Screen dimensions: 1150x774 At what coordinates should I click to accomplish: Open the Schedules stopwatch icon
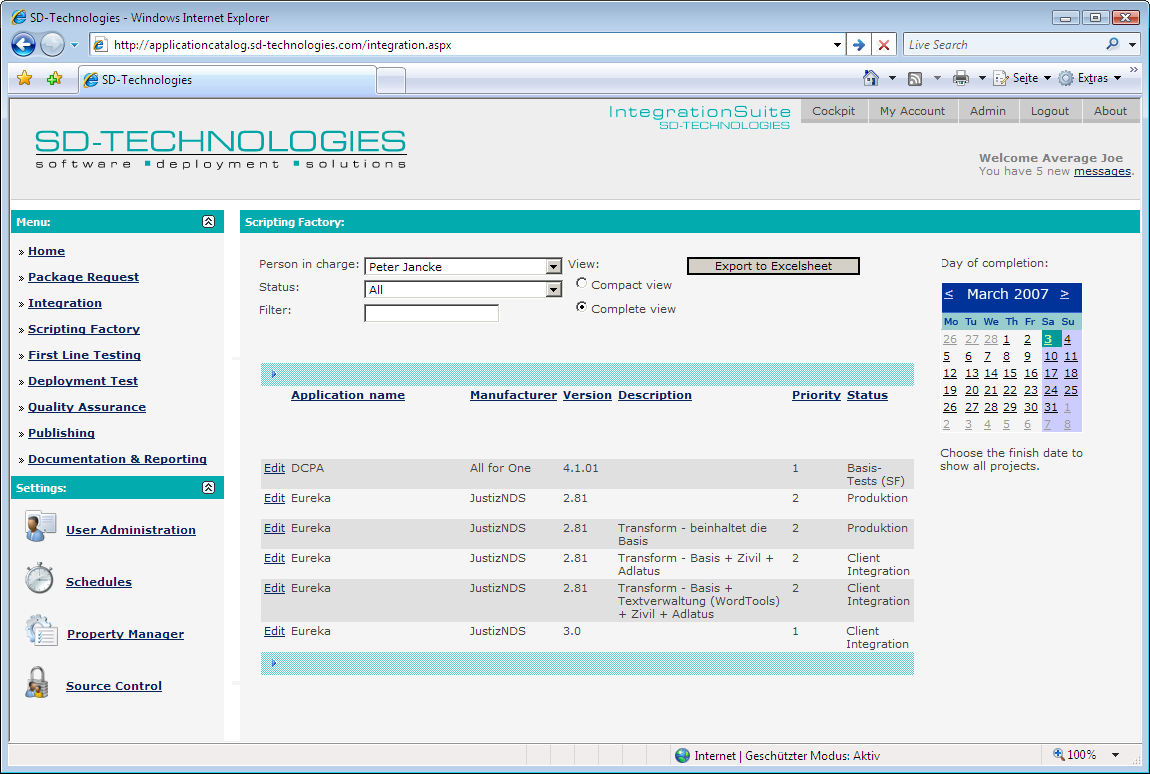pos(40,579)
